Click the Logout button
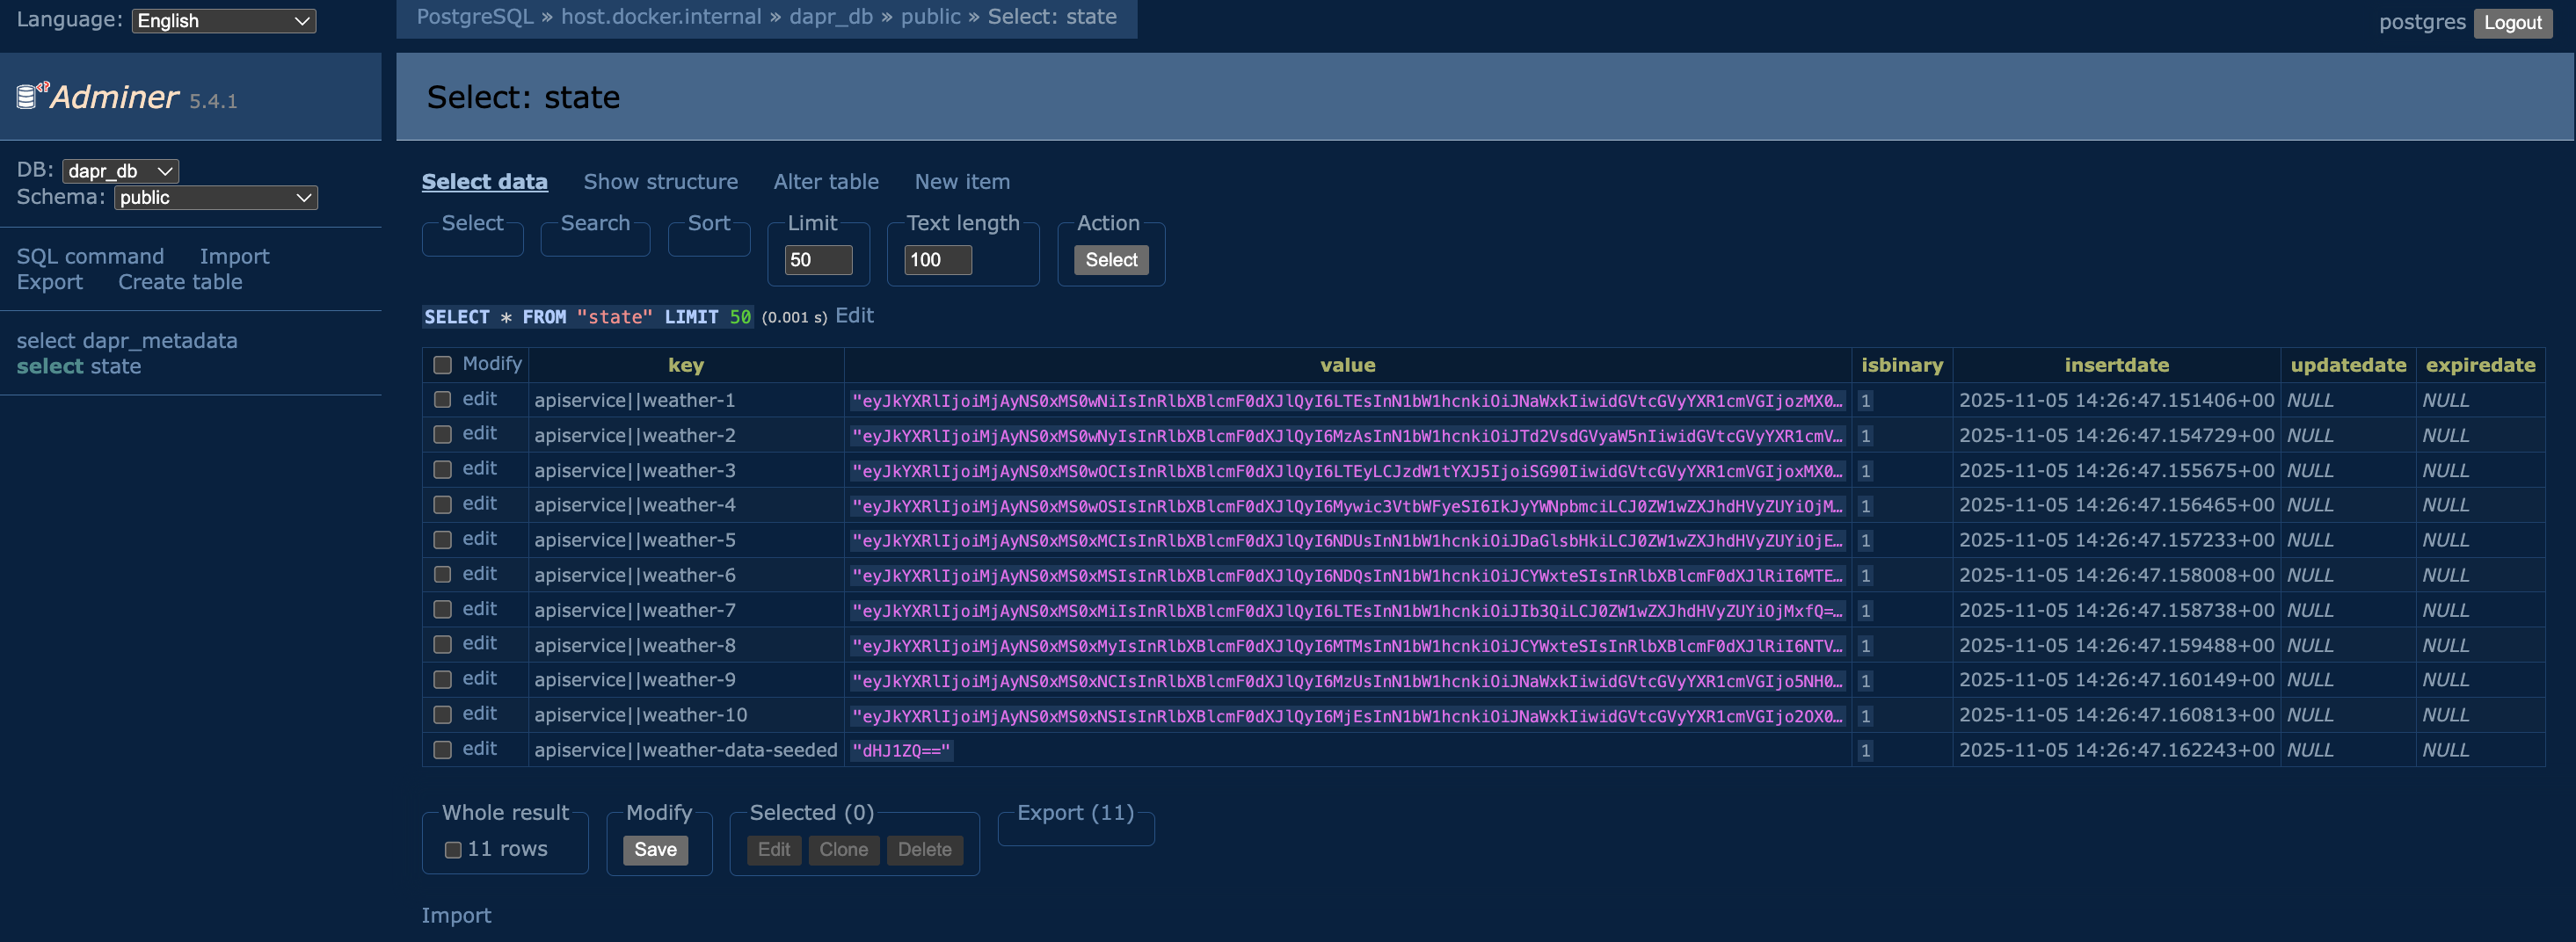2576x942 pixels. pyautogui.click(x=2511, y=22)
